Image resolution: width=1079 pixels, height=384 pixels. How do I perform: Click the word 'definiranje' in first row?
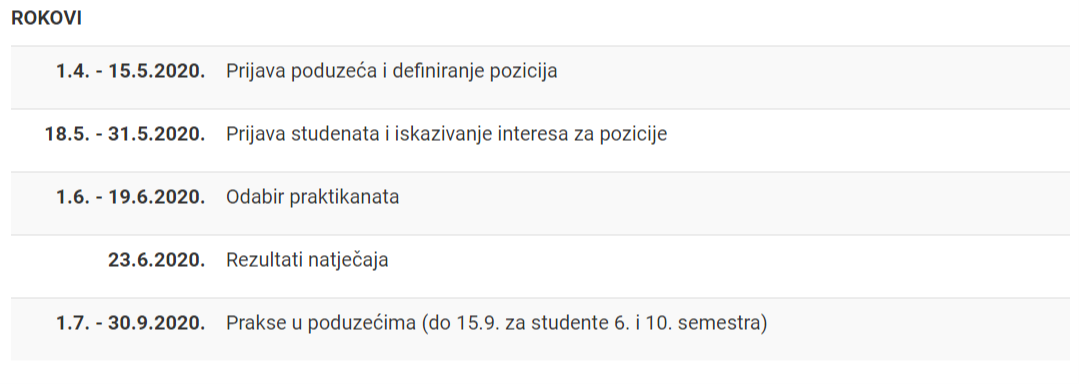tap(438, 71)
